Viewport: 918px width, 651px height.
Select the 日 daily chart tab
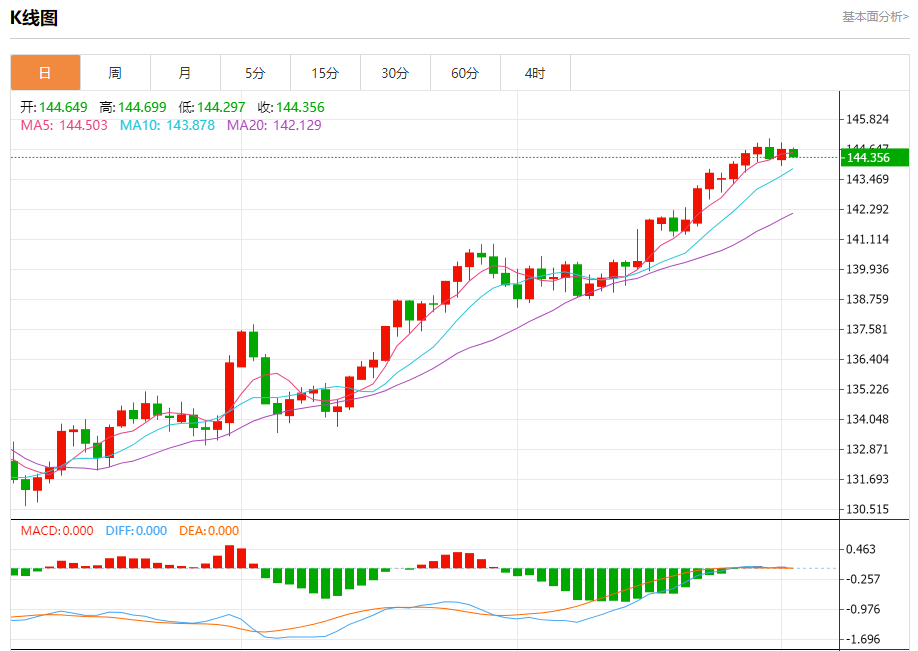click(x=46, y=73)
